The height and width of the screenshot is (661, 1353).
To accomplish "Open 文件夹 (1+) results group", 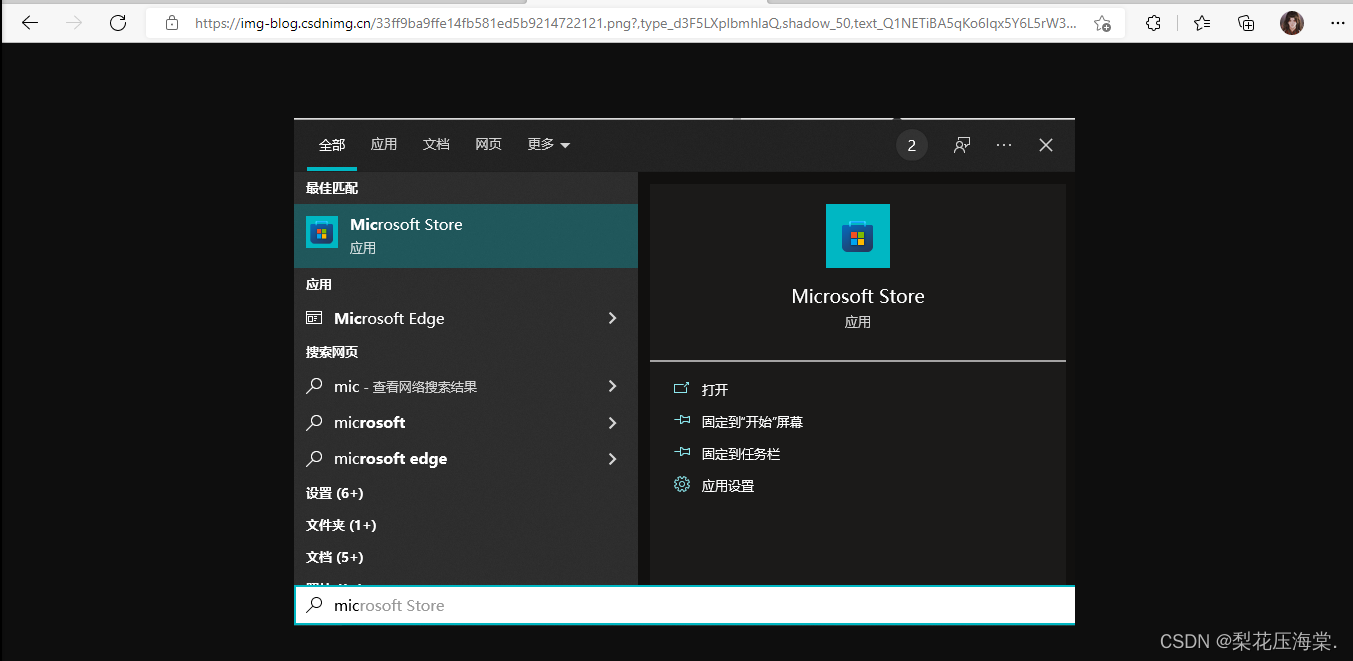I will click(x=341, y=525).
